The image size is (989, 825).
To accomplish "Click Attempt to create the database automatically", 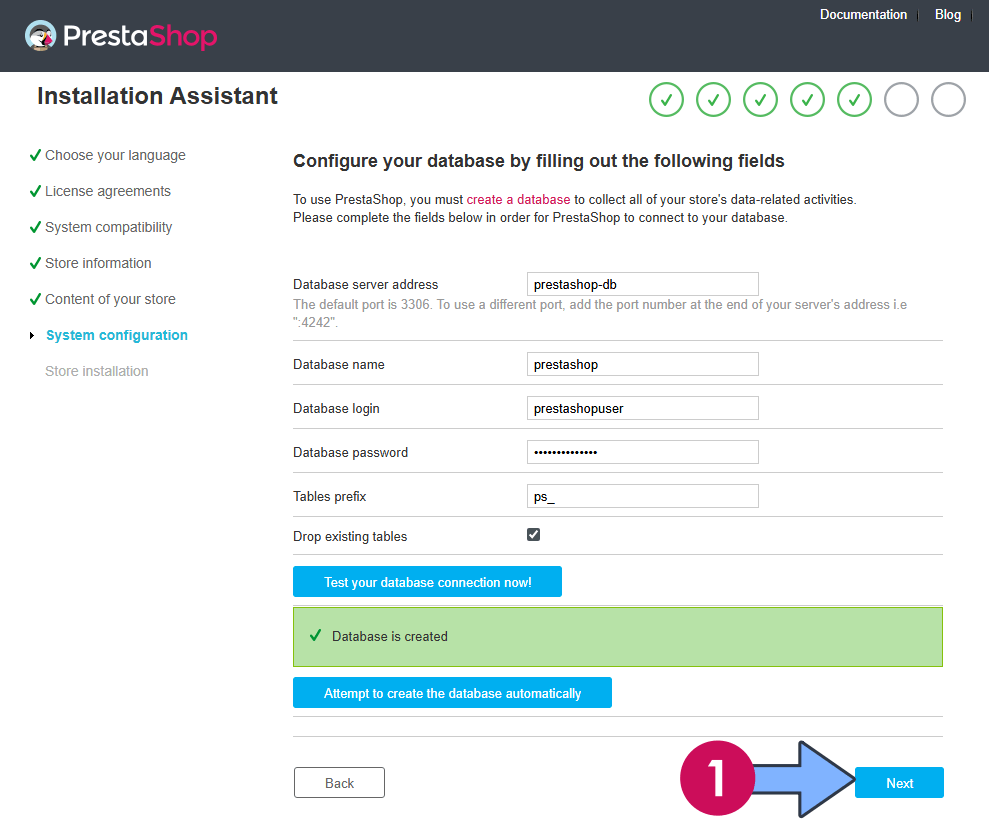I will pos(452,693).
